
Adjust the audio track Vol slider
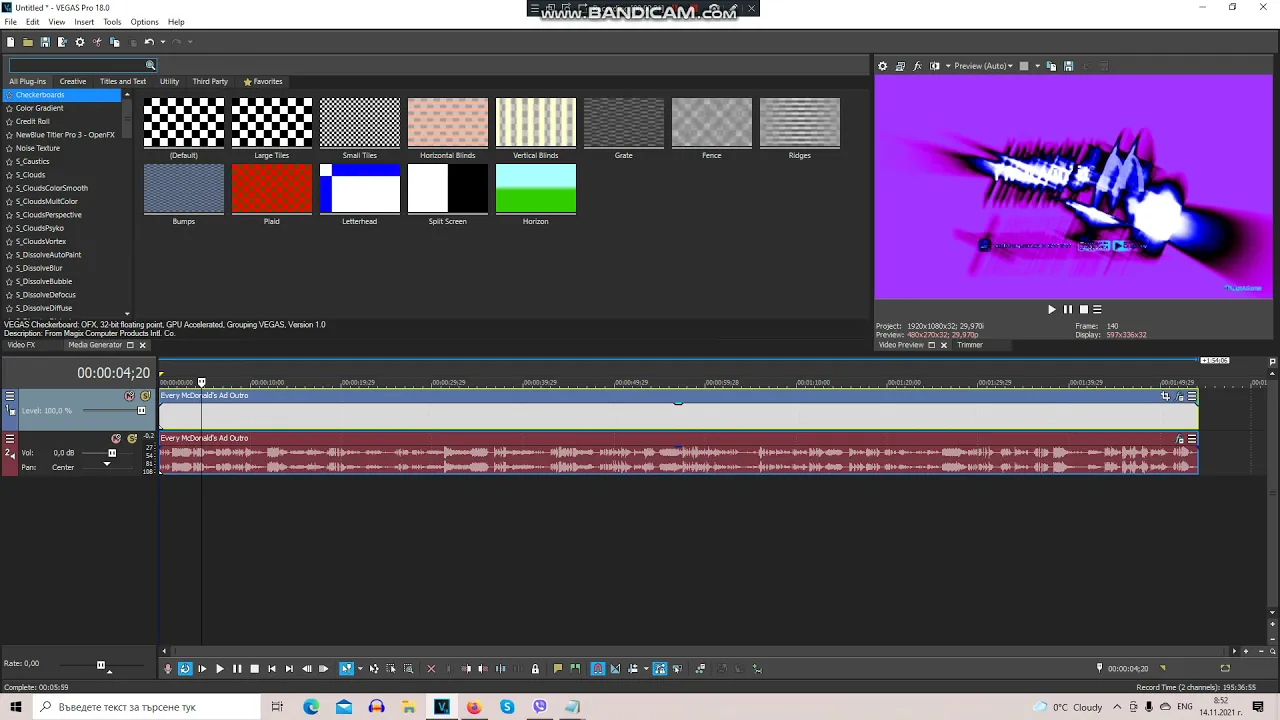pyautogui.click(x=112, y=453)
